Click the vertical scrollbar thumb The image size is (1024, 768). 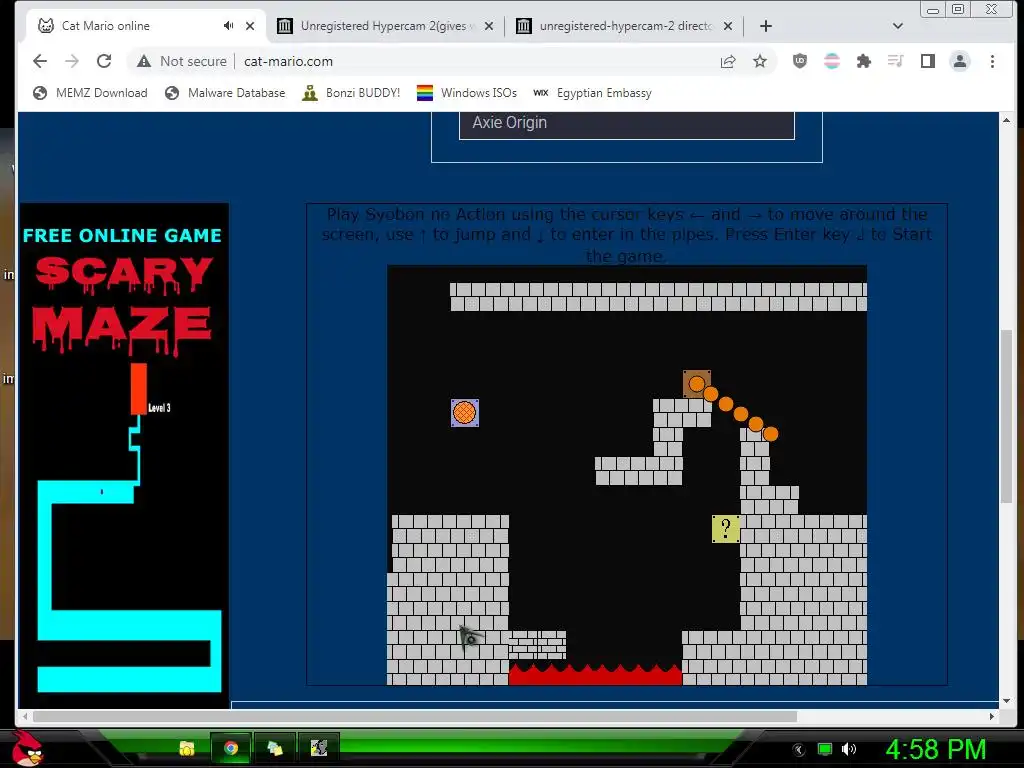[x=1006, y=416]
